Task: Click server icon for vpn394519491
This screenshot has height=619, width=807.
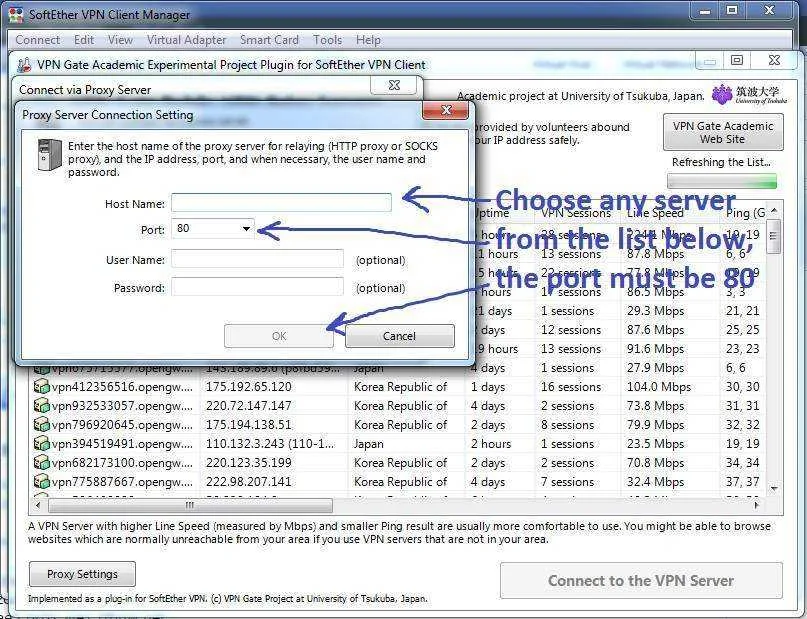Action: click(41, 444)
